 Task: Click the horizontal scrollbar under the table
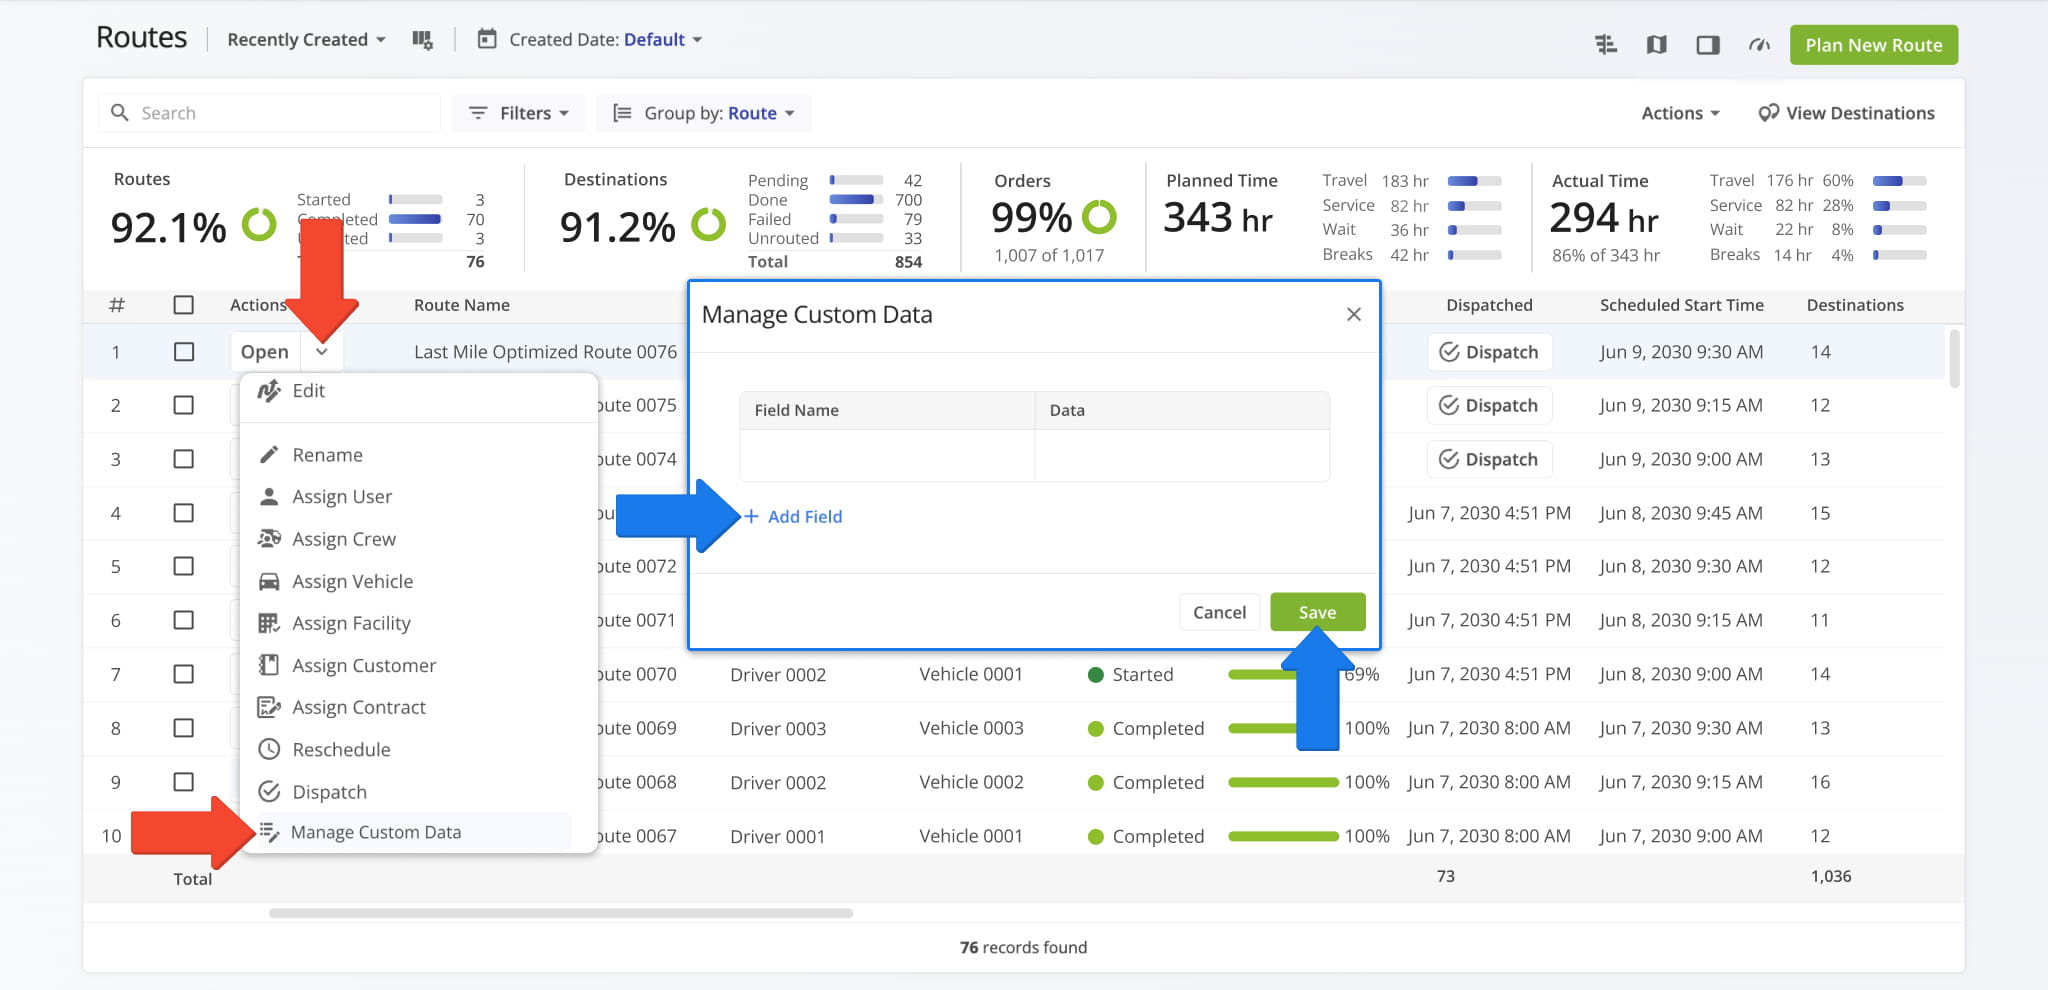click(x=560, y=913)
